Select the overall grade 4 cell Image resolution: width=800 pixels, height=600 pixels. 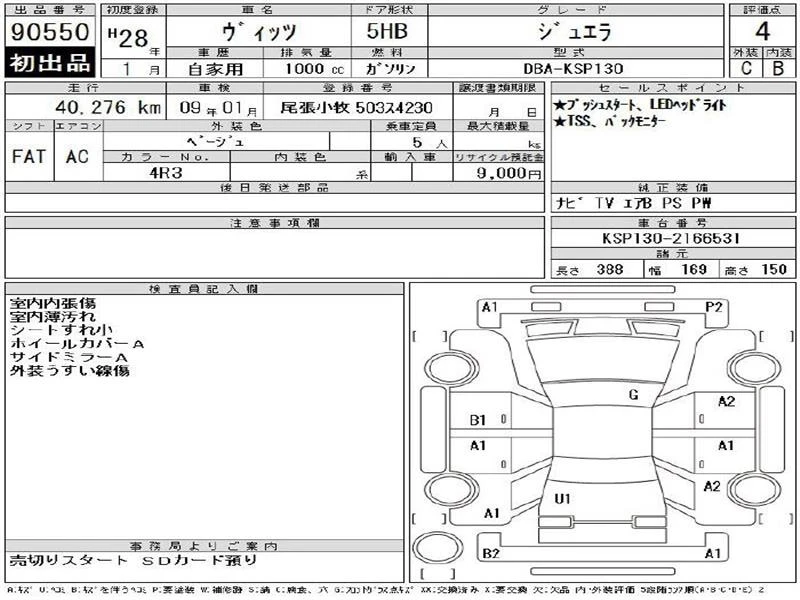[x=762, y=32]
